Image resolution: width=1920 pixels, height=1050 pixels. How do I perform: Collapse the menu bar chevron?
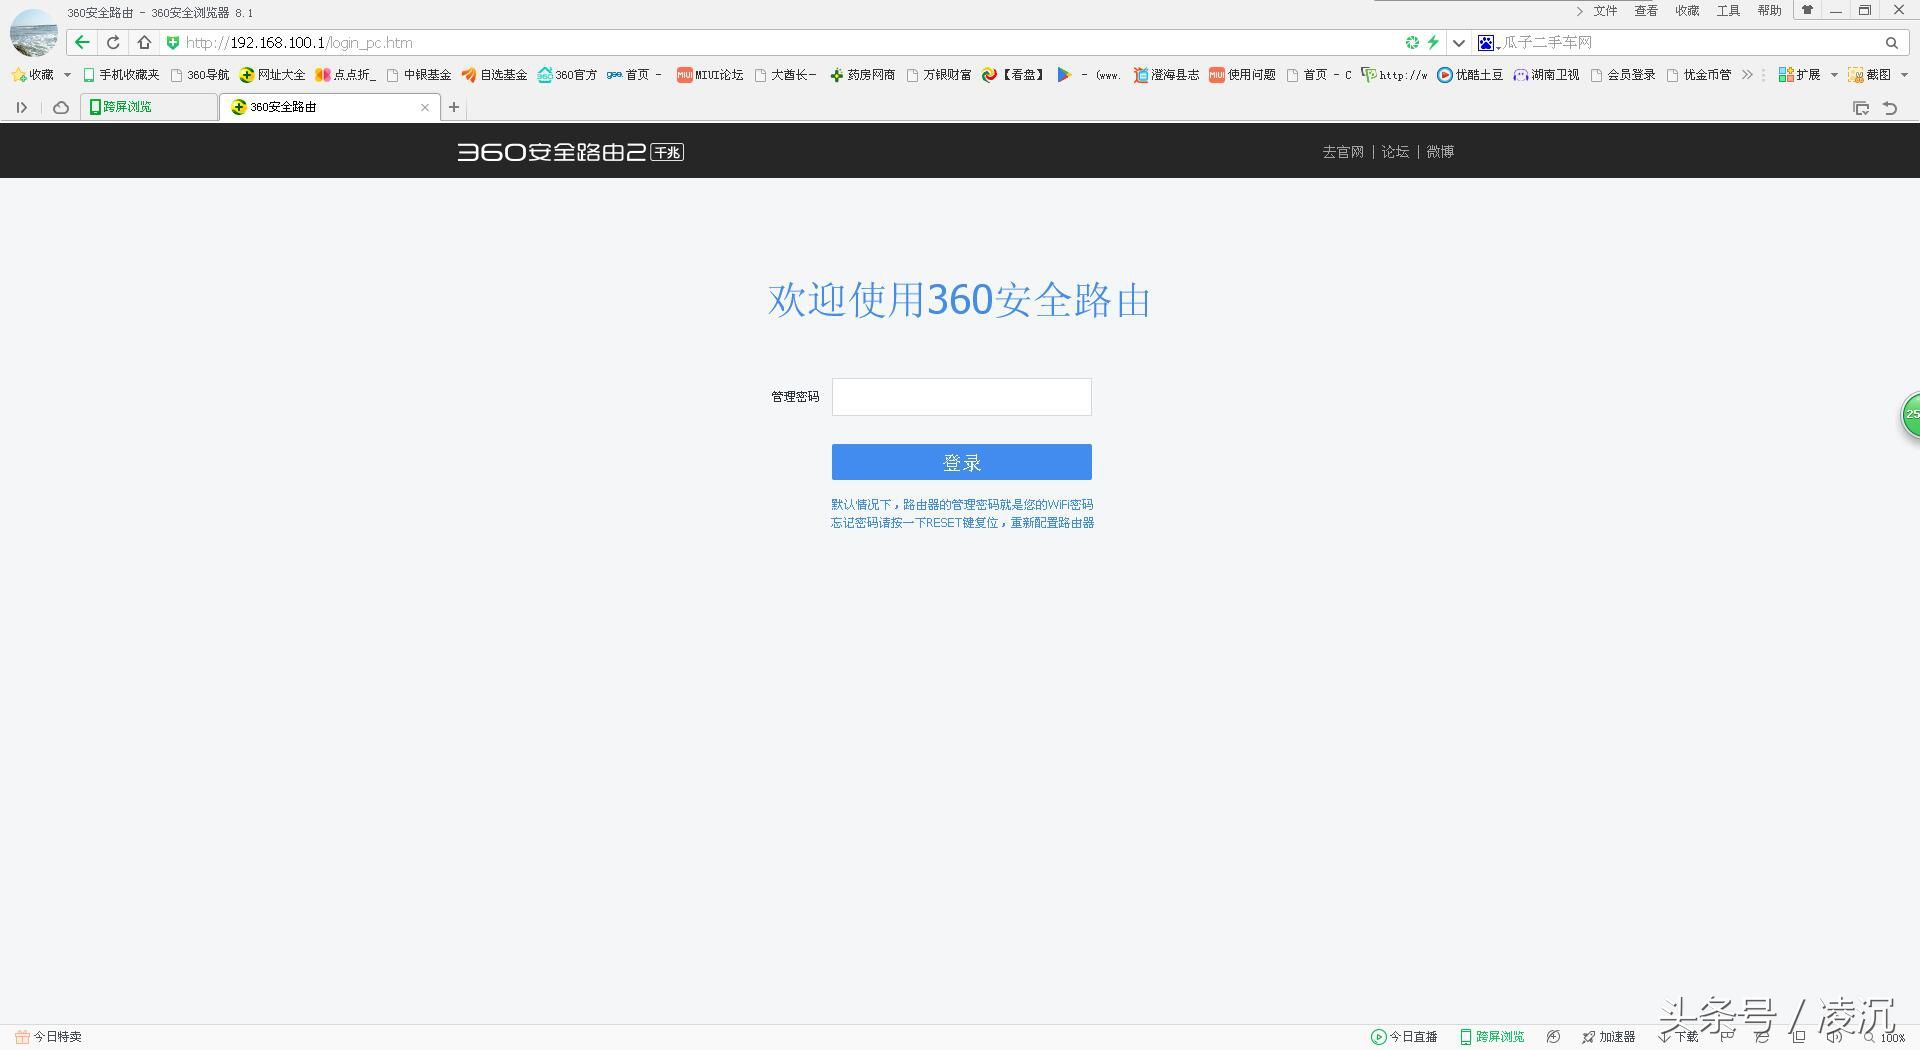tap(1579, 11)
